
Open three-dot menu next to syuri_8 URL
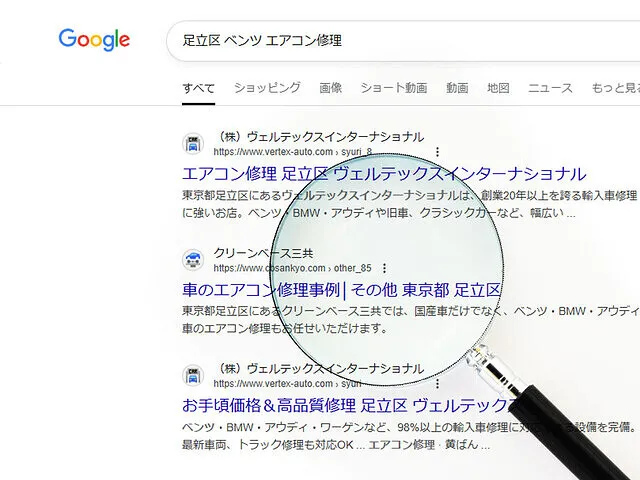tap(438, 152)
